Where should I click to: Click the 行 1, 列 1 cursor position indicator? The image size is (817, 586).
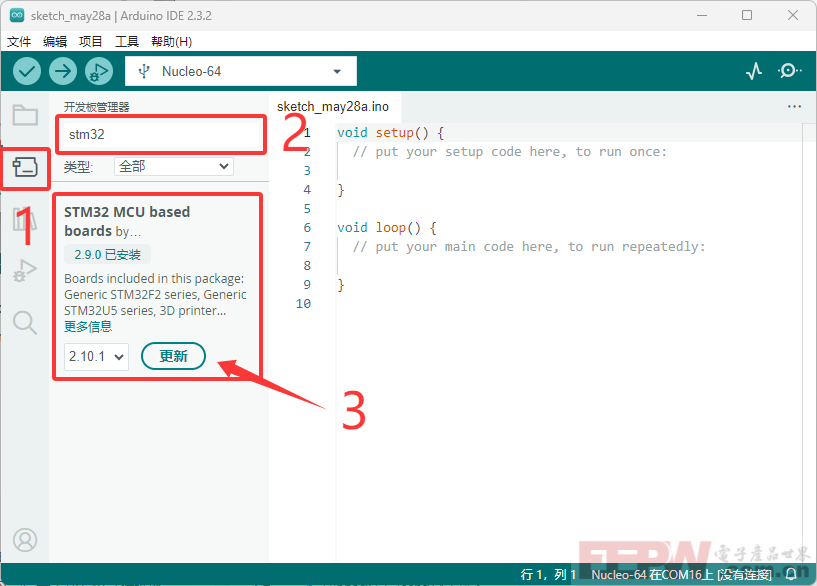point(548,575)
